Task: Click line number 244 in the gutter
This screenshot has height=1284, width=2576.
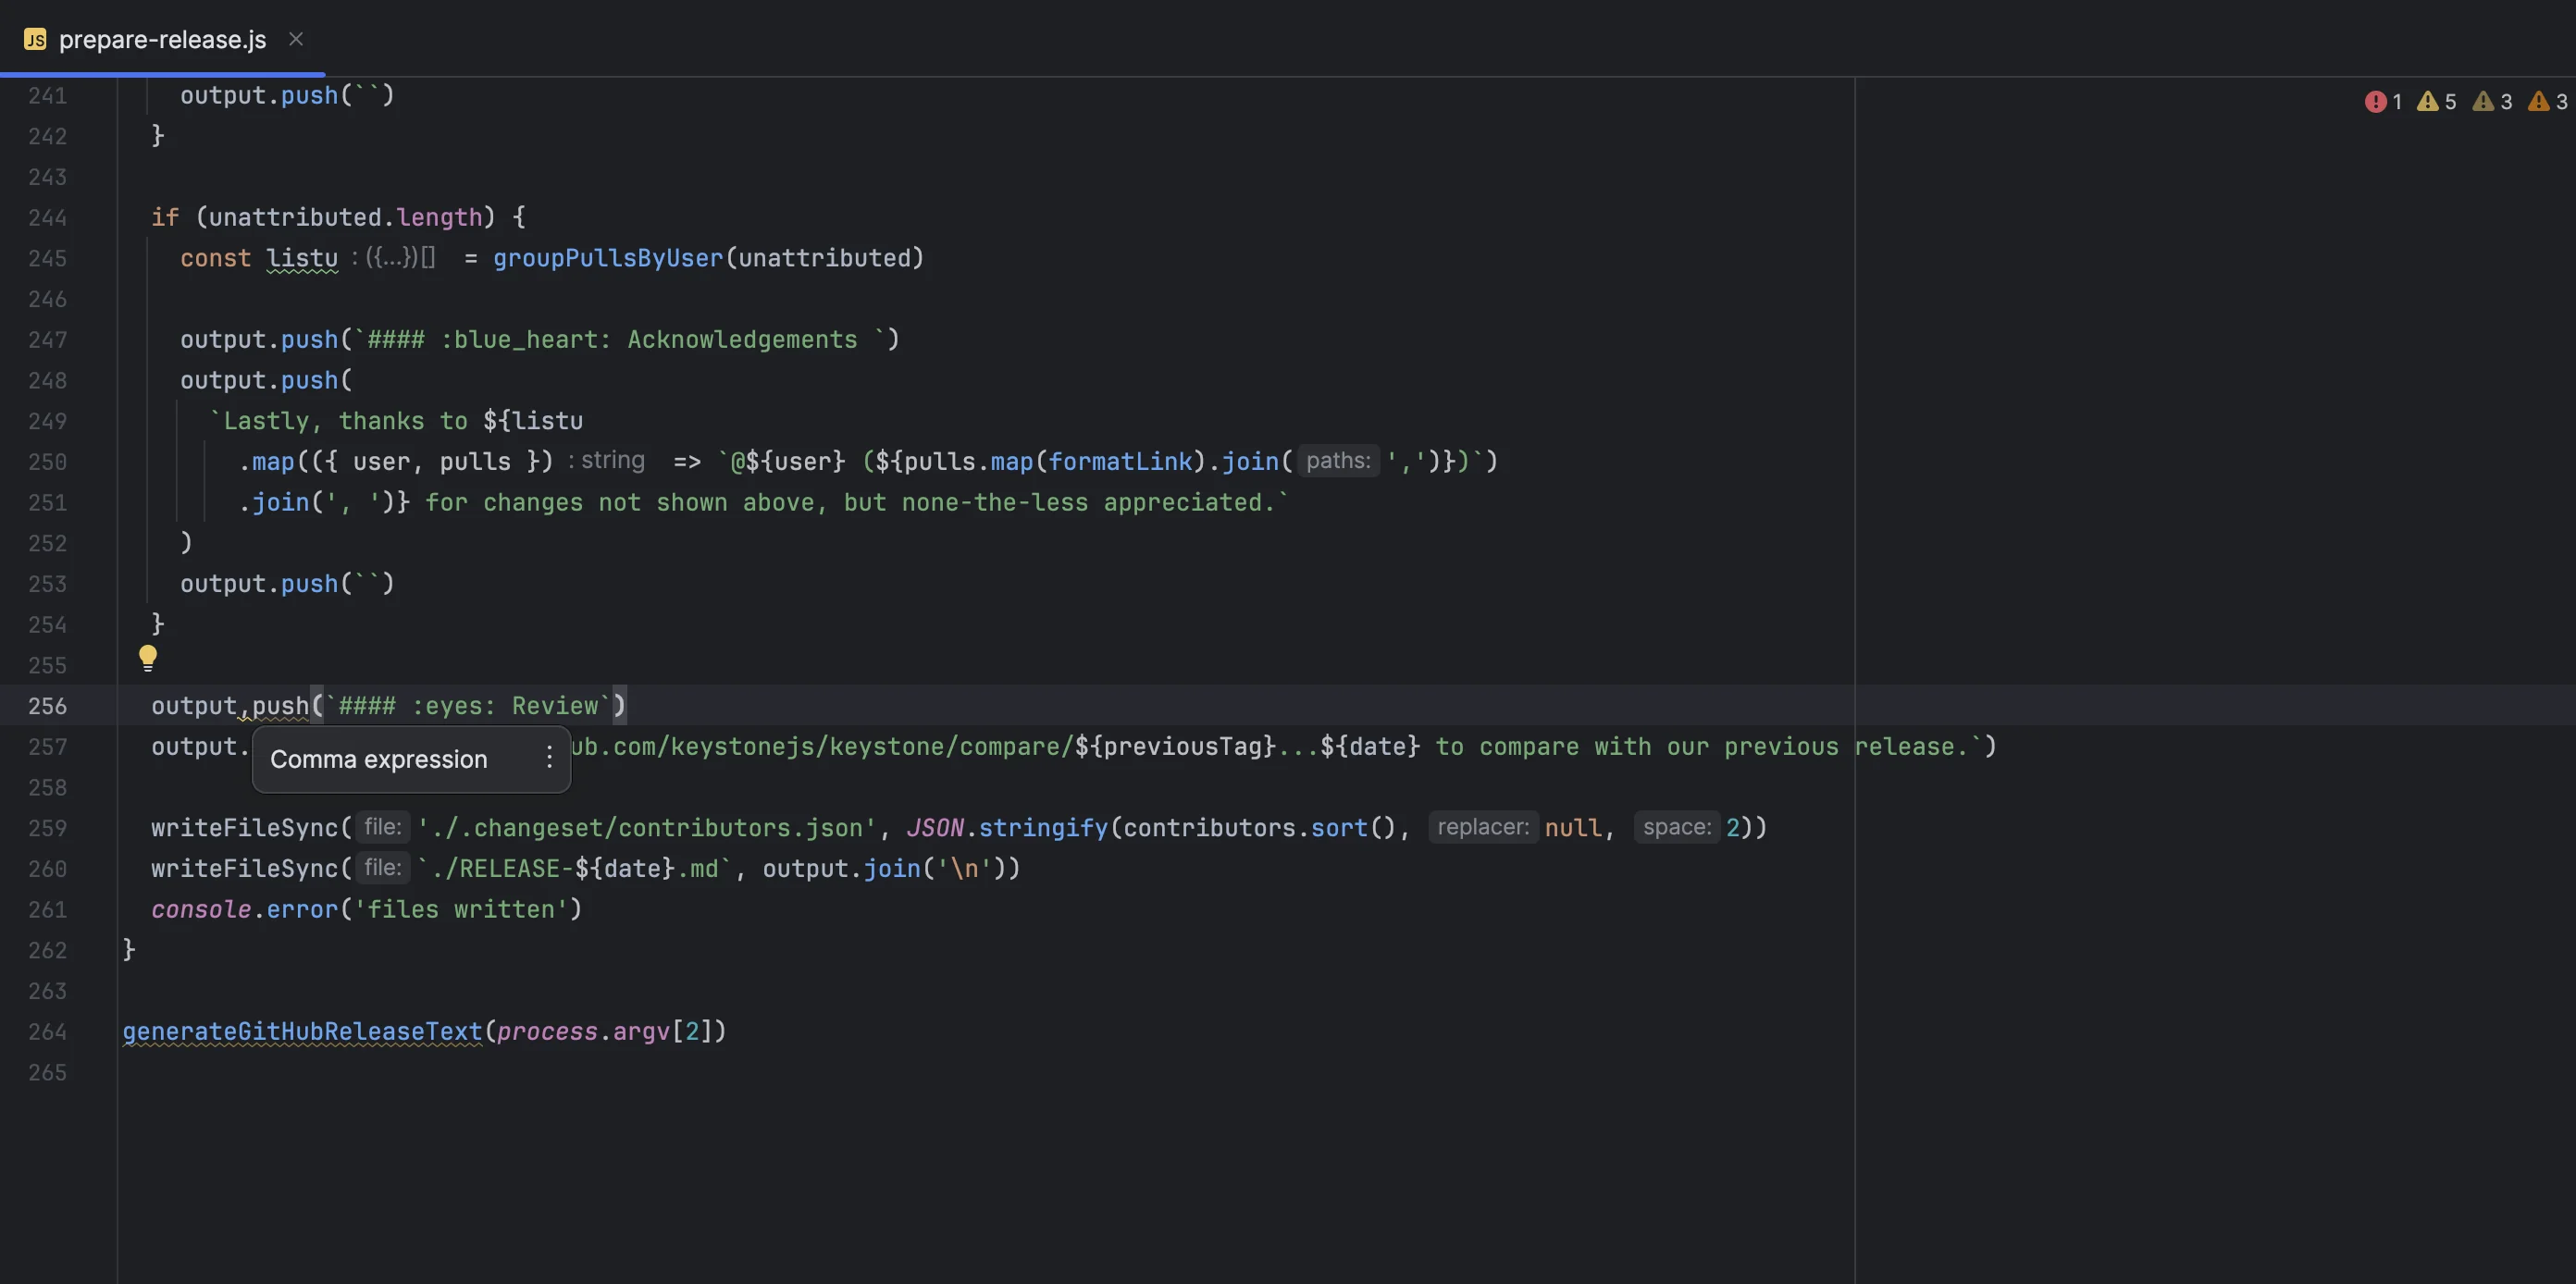Action: (47, 218)
